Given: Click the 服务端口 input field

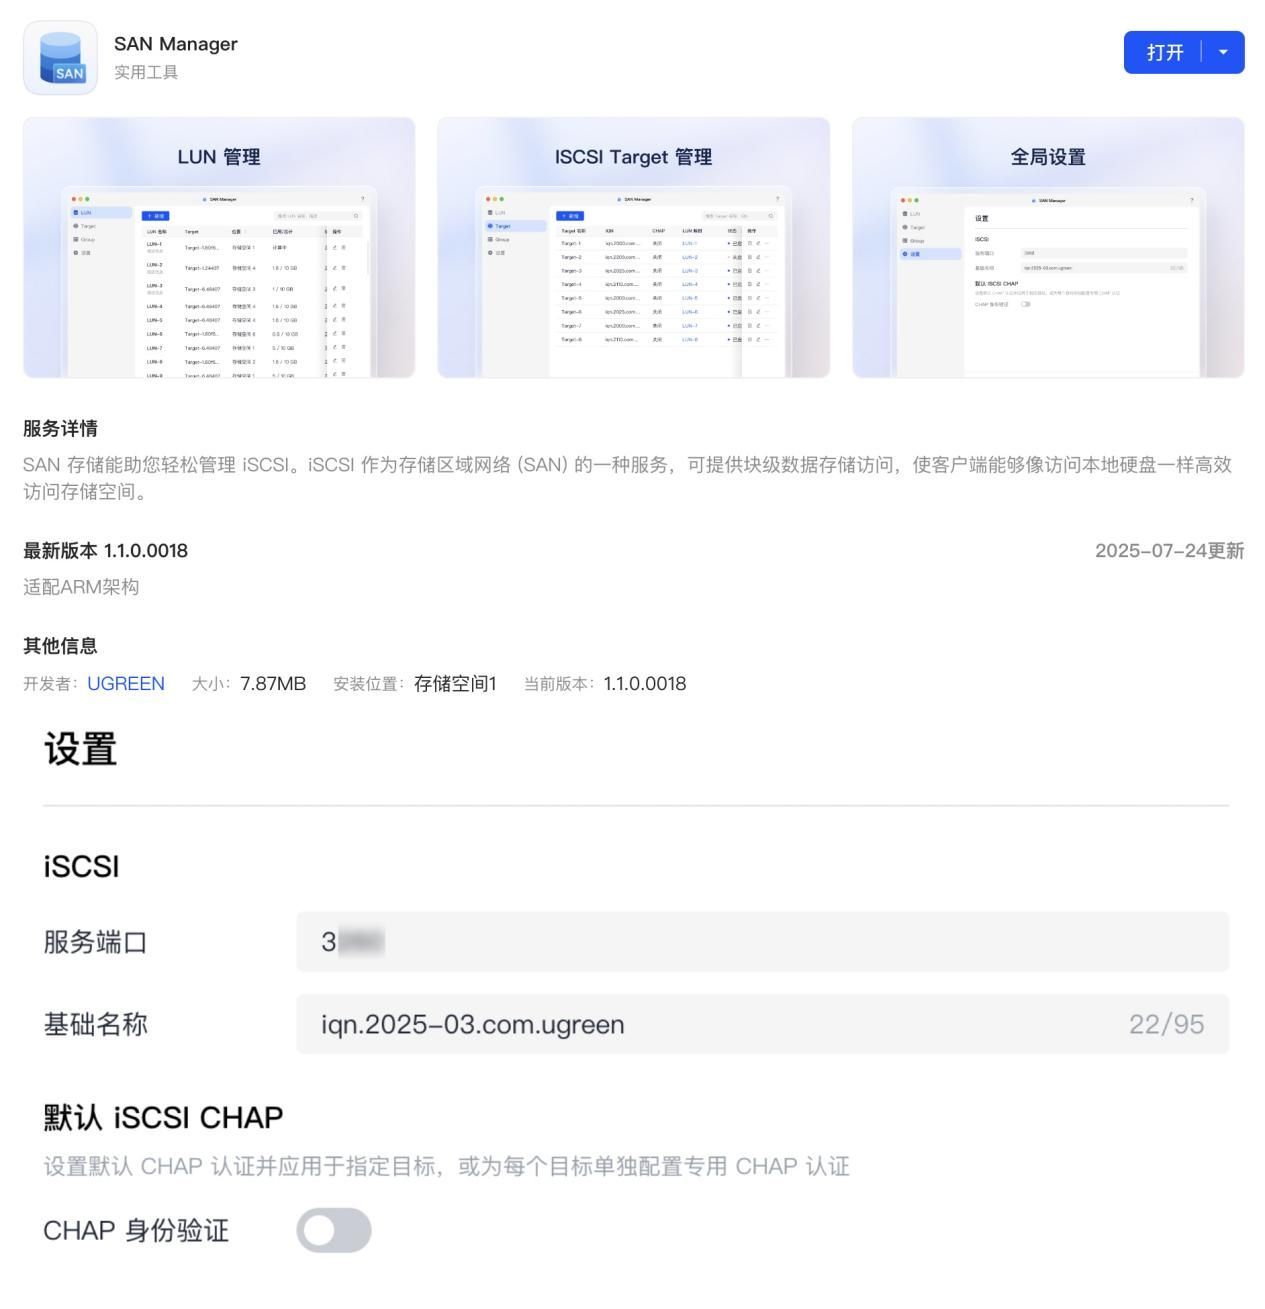Looking at the screenshot, I should tap(762, 942).
